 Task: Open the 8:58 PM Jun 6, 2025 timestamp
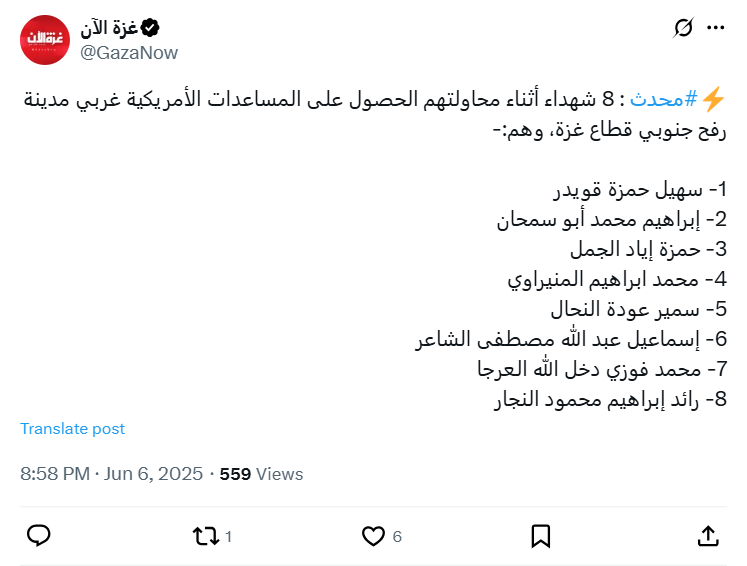tap(111, 474)
